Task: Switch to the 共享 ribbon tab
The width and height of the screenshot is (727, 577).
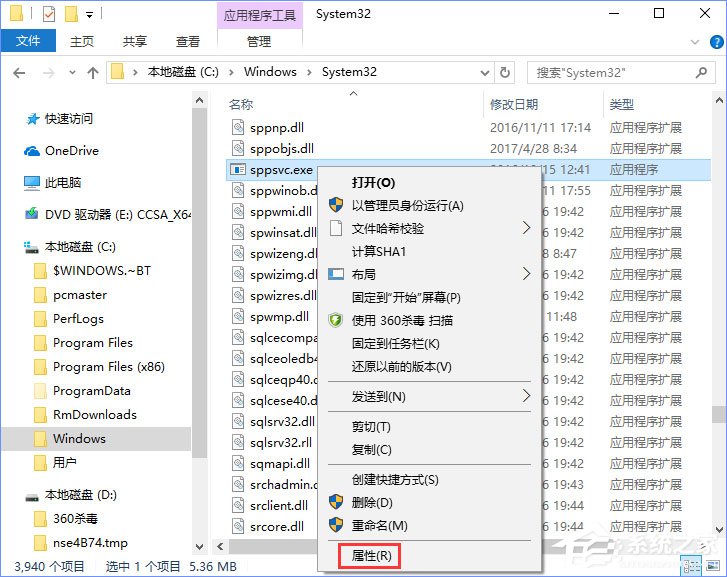Action: [x=134, y=41]
